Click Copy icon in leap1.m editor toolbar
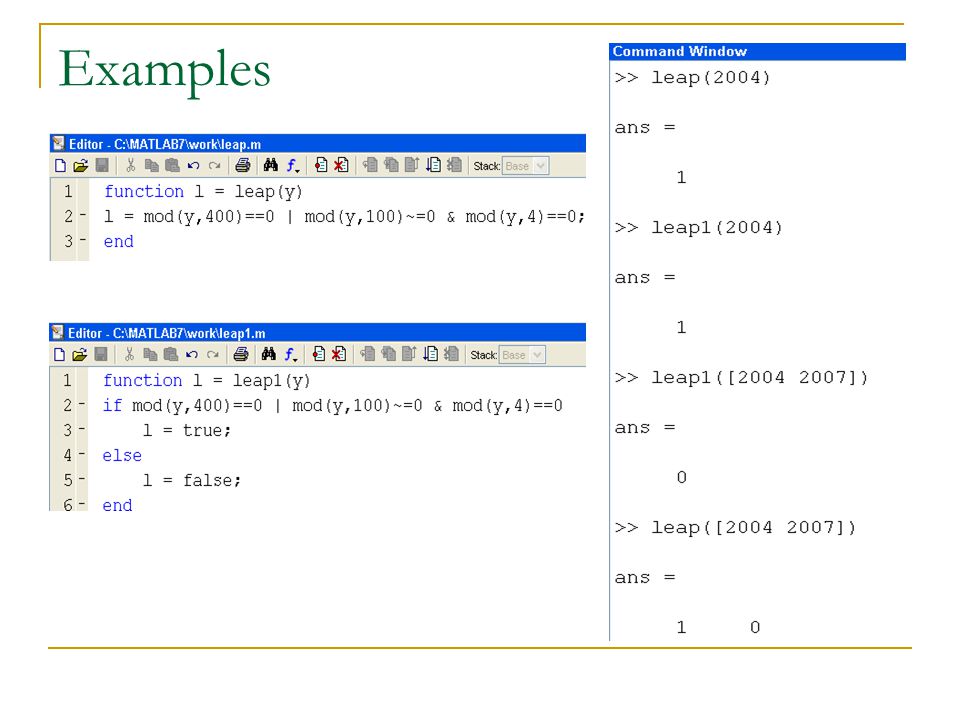The image size is (960, 720). point(150,354)
